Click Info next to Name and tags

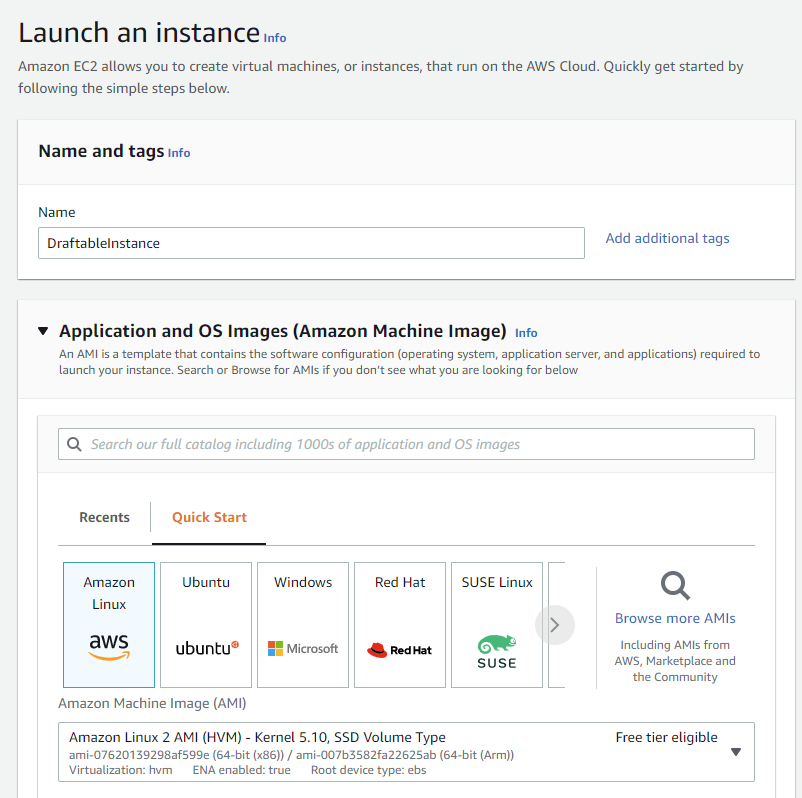point(178,153)
